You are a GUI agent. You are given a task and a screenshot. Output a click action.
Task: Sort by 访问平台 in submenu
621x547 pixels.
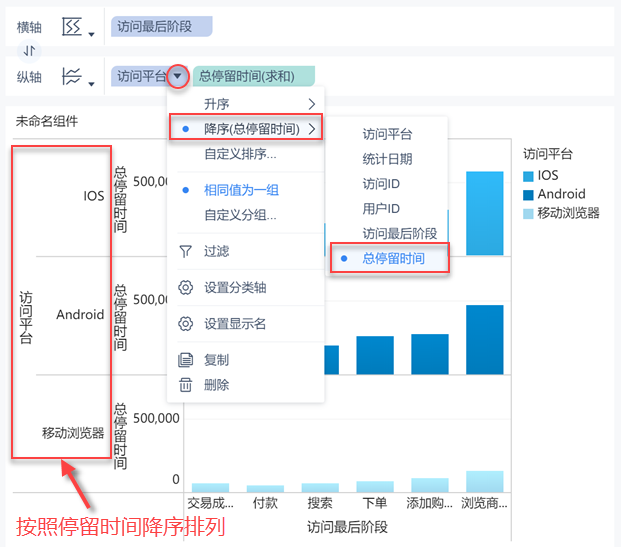[x=388, y=134]
